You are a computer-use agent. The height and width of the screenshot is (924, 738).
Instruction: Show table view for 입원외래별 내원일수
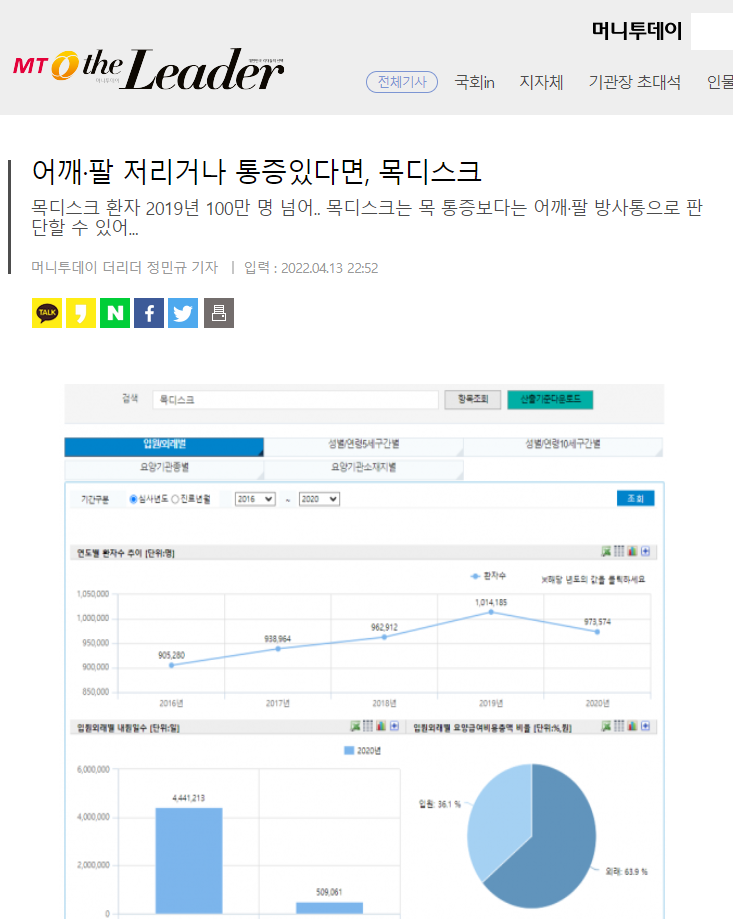pos(368,727)
